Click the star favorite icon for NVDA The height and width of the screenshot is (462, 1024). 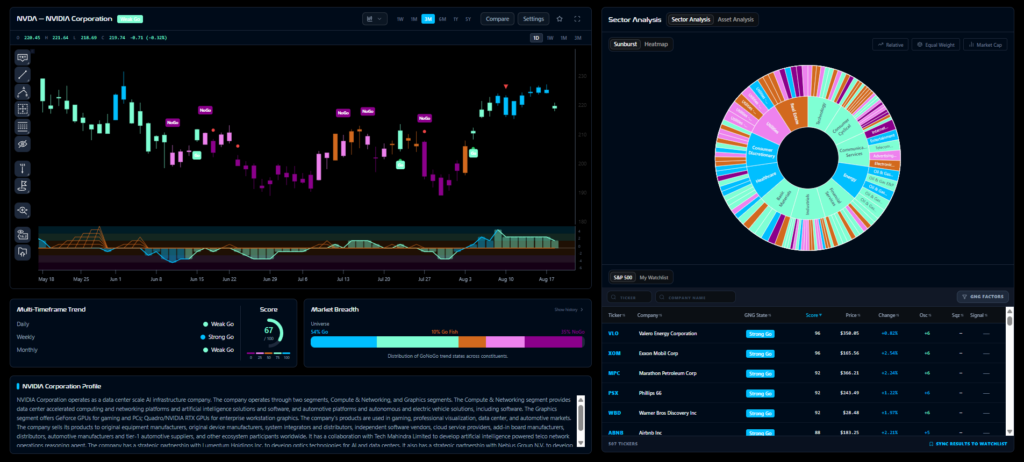560,19
